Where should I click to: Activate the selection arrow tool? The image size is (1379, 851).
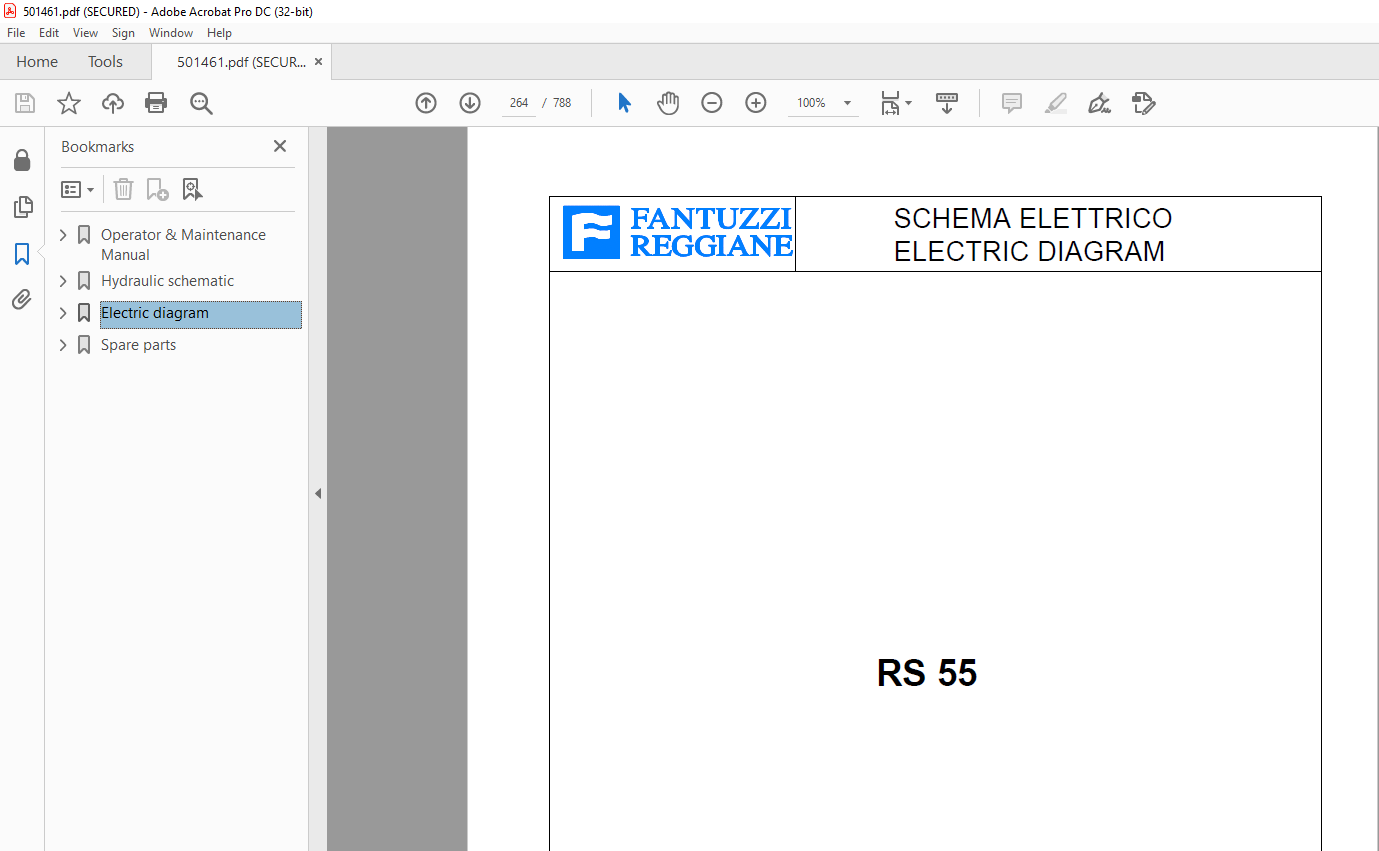click(x=625, y=103)
